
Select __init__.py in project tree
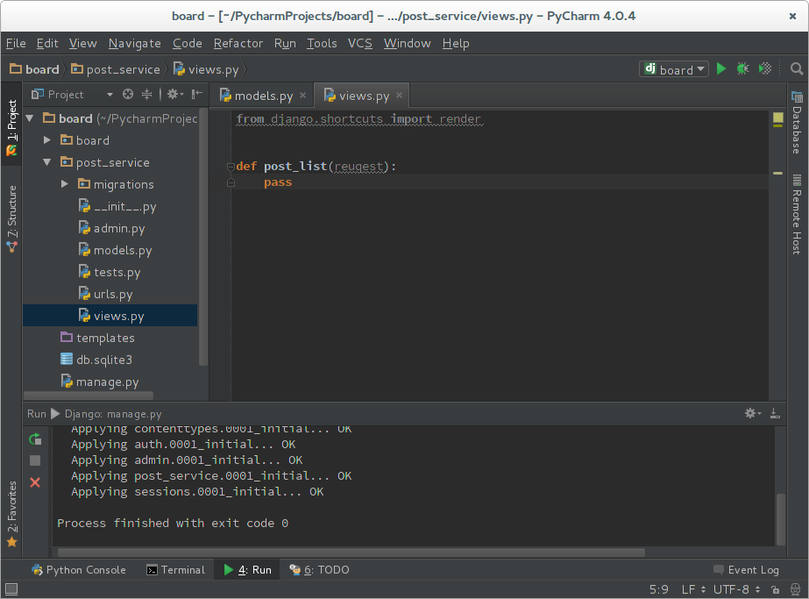[x=117, y=206]
